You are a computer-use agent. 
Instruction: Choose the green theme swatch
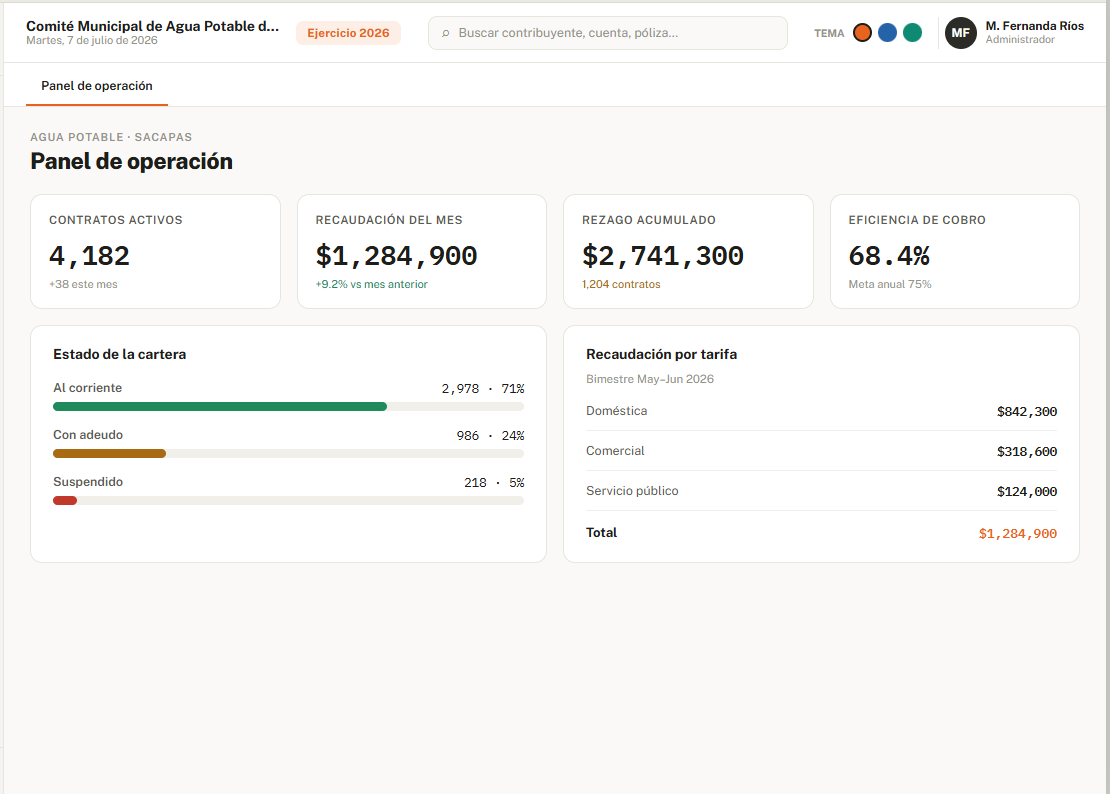[x=912, y=33]
